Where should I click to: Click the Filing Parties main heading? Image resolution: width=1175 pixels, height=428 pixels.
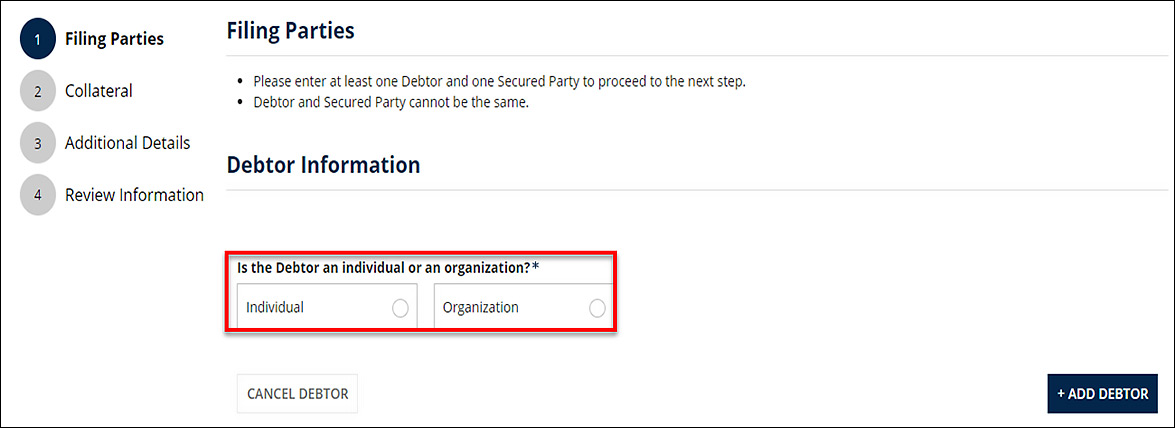point(290,31)
